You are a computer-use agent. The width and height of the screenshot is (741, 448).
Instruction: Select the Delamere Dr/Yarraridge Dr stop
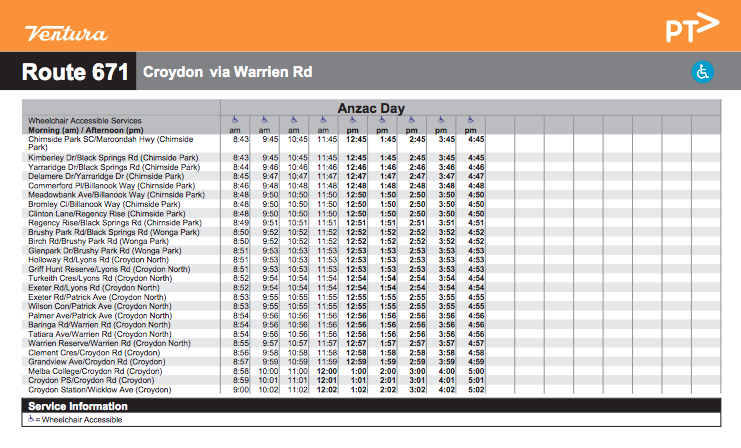coord(106,176)
